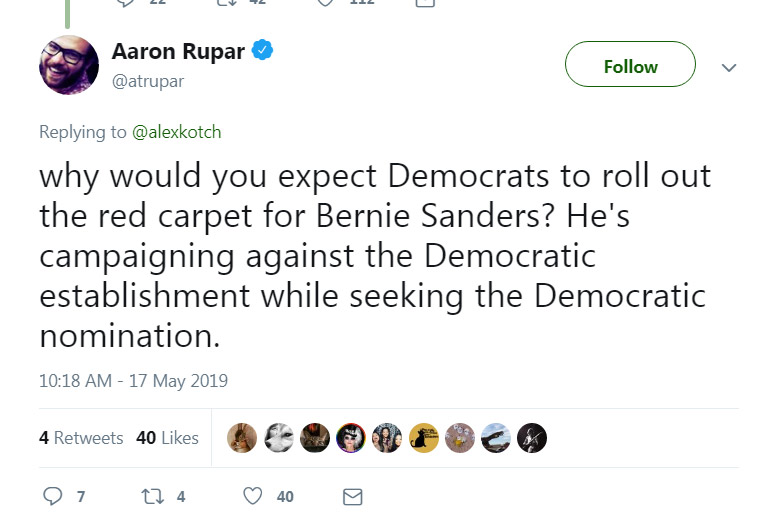Open Aaron Rupar's profile picture

click(x=69, y=65)
